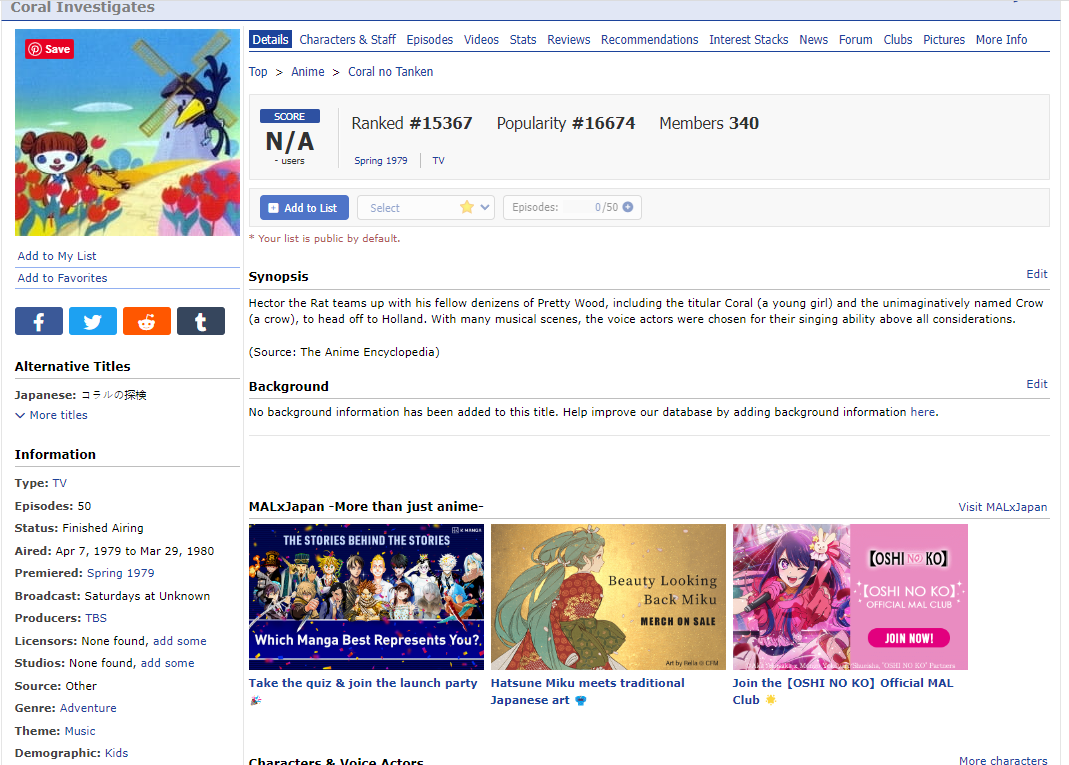Open the Hatsune Miku merch banner

tap(608, 597)
